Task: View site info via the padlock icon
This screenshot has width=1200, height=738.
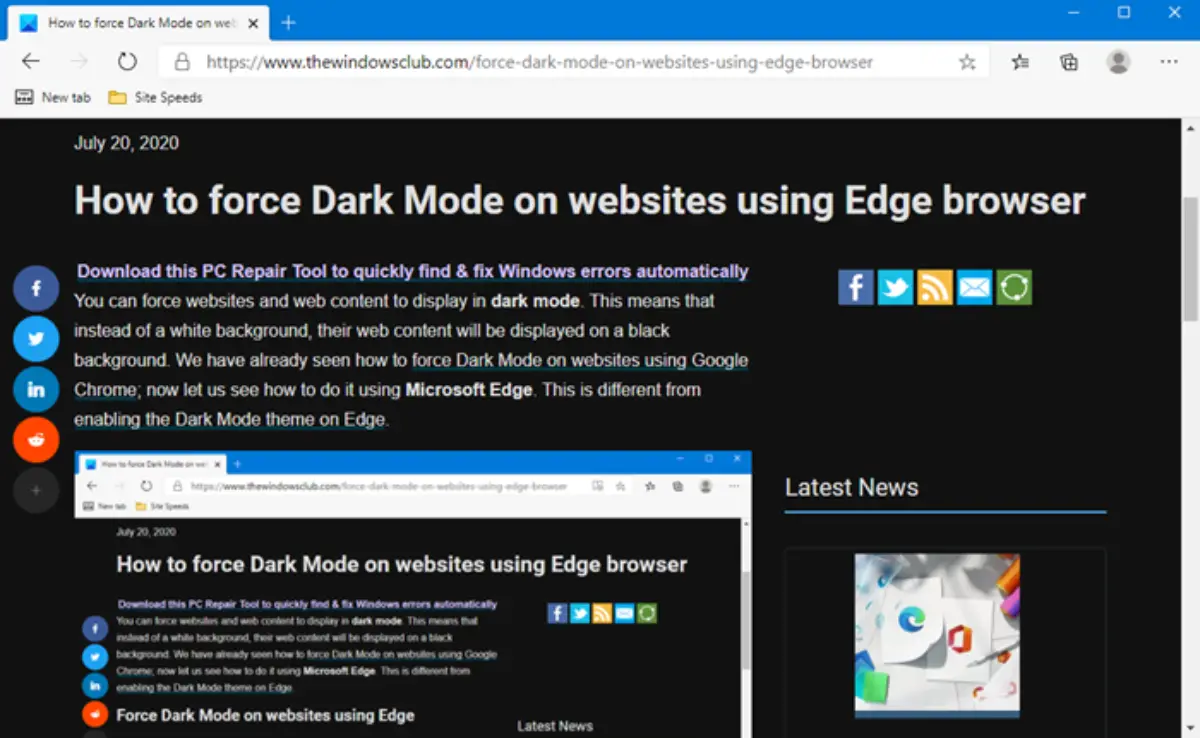Action: (x=182, y=62)
